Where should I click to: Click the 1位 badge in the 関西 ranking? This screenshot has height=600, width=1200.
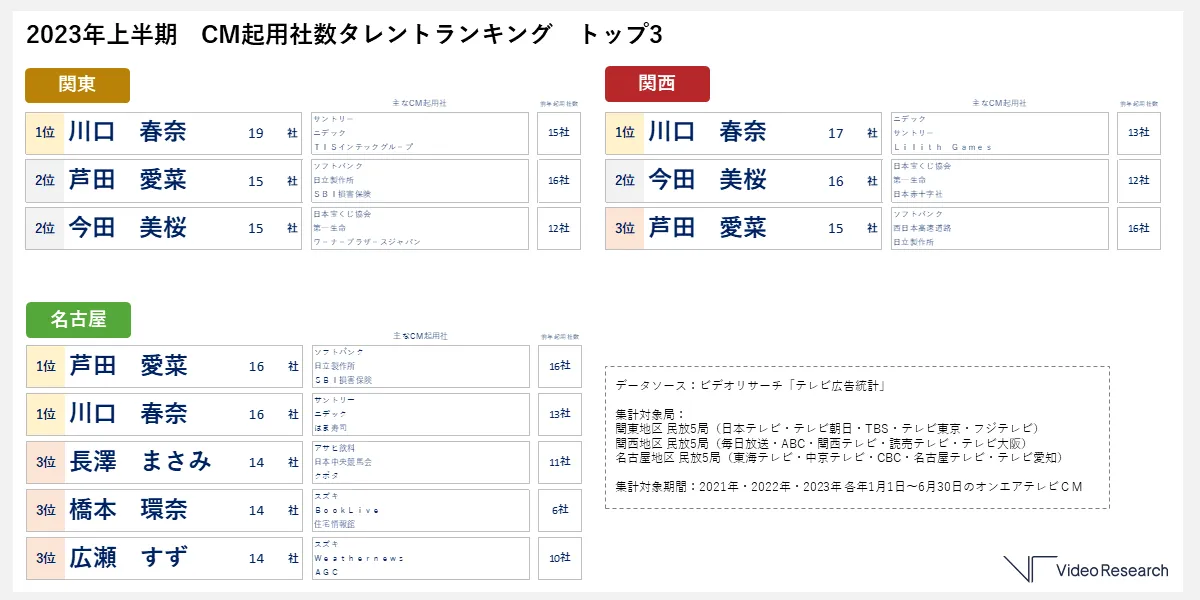(625, 133)
